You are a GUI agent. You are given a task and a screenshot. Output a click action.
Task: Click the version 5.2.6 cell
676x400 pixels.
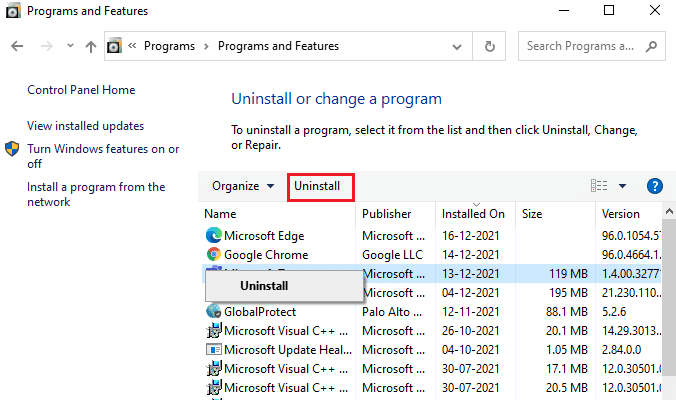[x=614, y=312]
